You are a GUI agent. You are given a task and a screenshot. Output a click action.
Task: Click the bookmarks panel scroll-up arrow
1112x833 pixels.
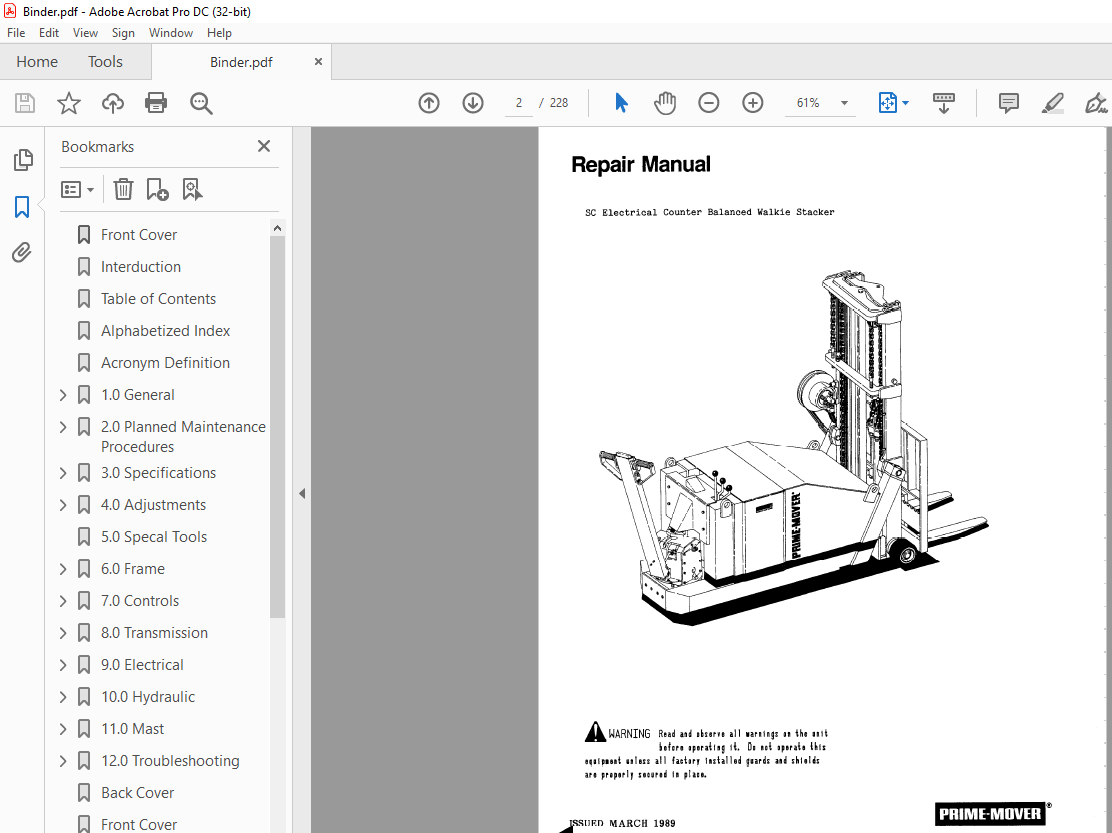coord(277,228)
